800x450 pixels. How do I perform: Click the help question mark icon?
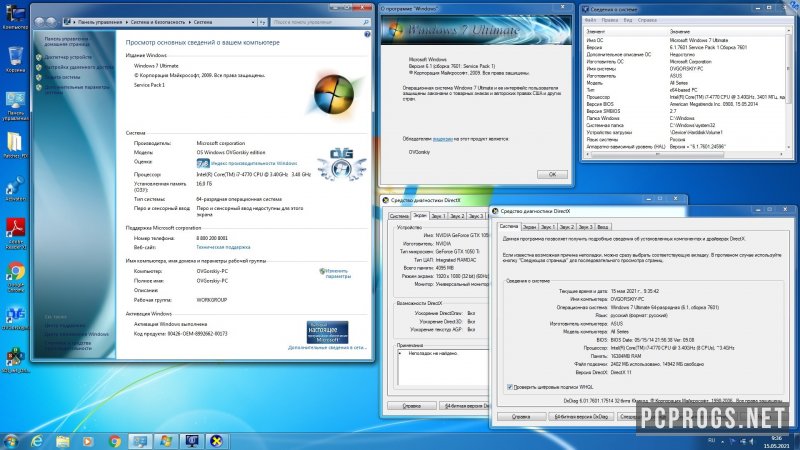click(367, 34)
